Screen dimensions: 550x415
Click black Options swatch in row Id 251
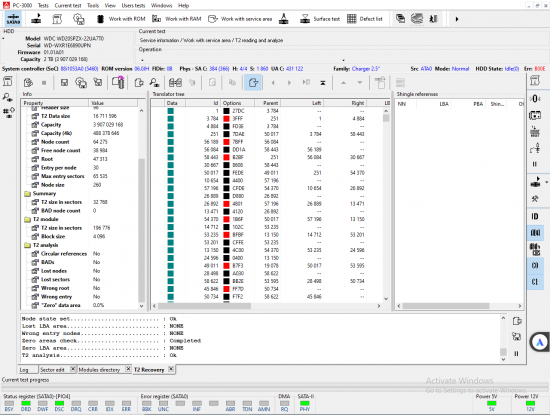226,134
